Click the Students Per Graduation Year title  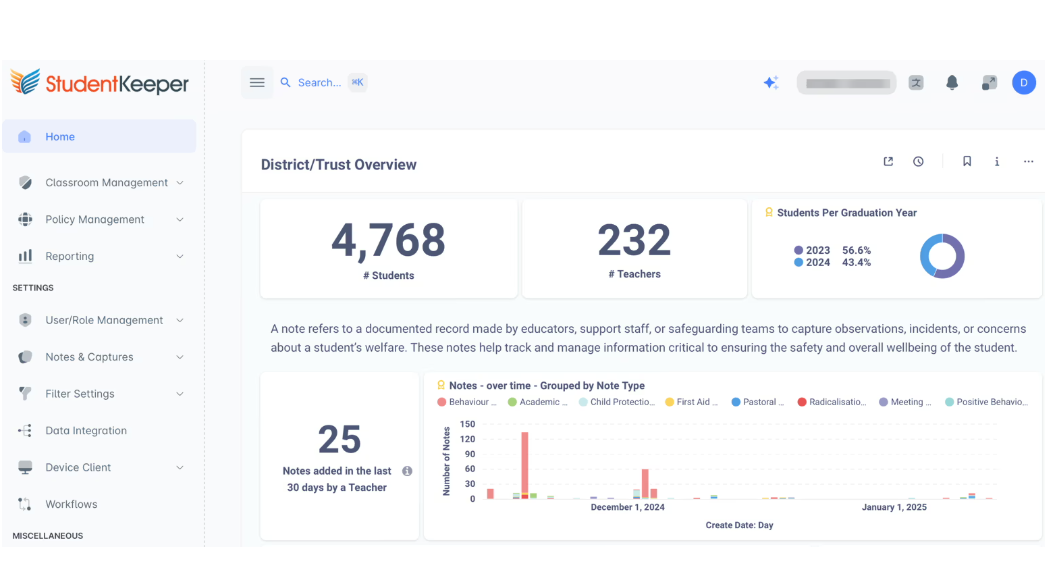(846, 213)
